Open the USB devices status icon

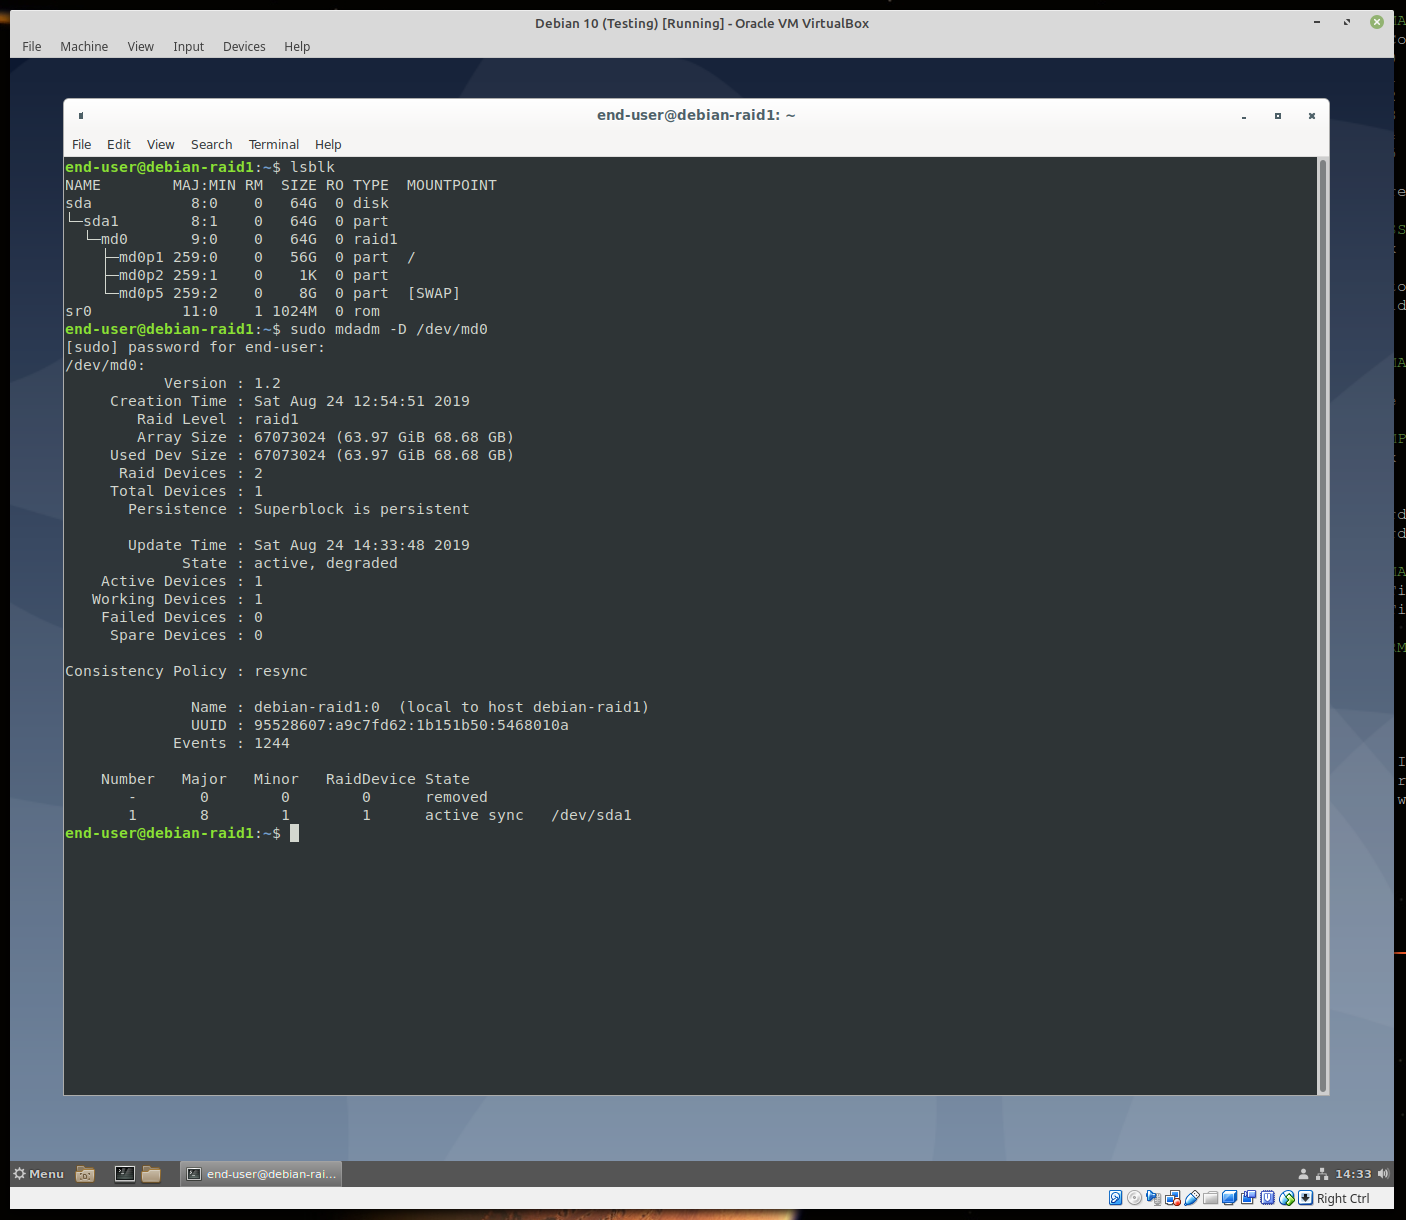(1191, 1197)
